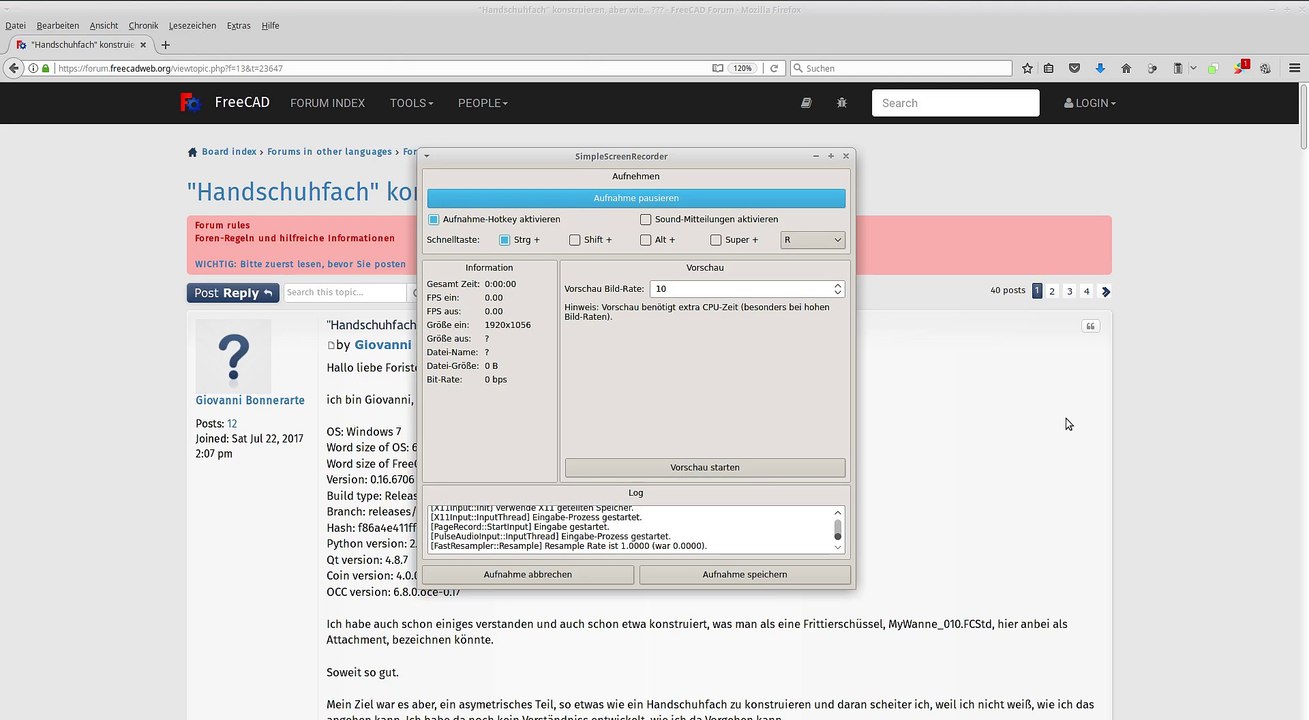This screenshot has height=720, width=1309.
Task: Click Vorschau Bild-Rate spinner arrows
Action: pyautogui.click(x=838, y=289)
